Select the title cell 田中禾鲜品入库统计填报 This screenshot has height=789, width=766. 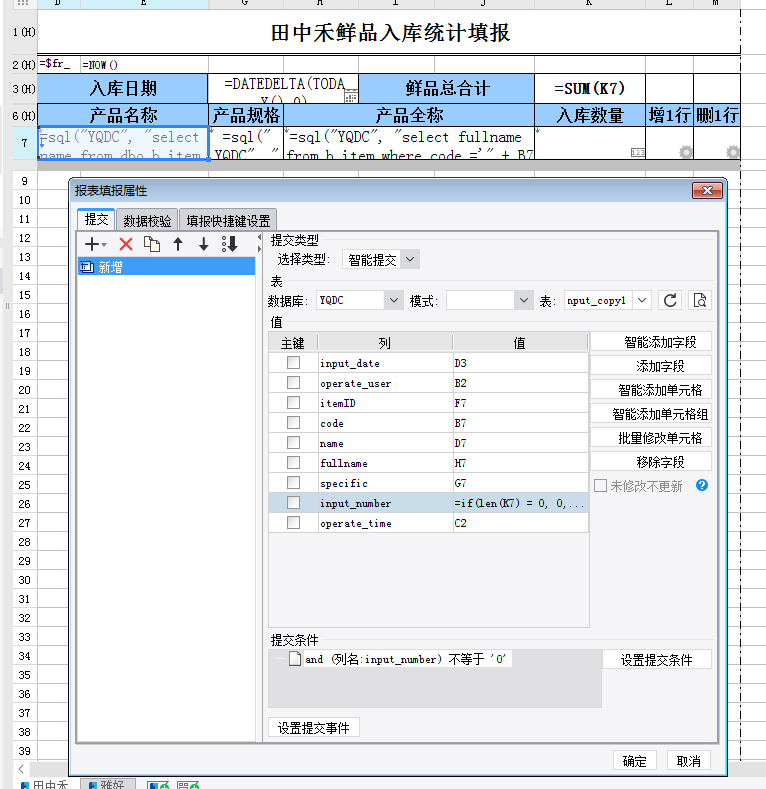(389, 32)
